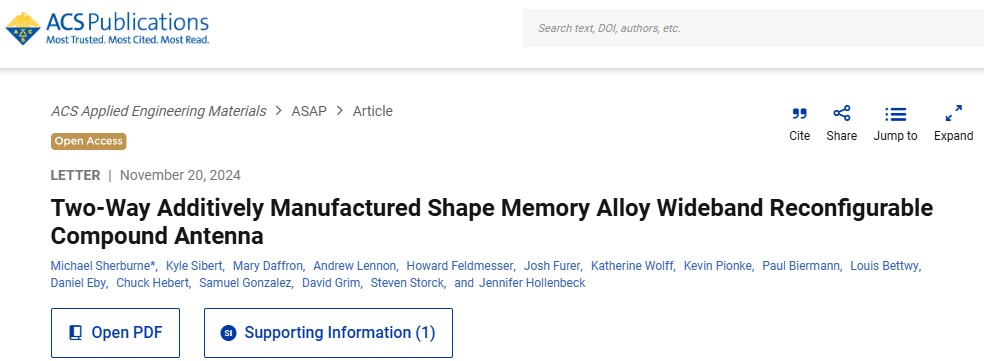Open author Steven Storck's profile
Viewport: 984px width, 361px height.
407,283
